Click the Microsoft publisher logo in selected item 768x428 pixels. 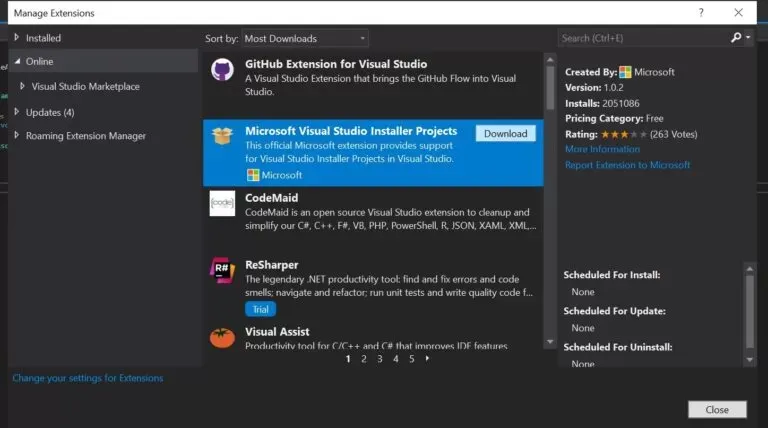(253, 175)
